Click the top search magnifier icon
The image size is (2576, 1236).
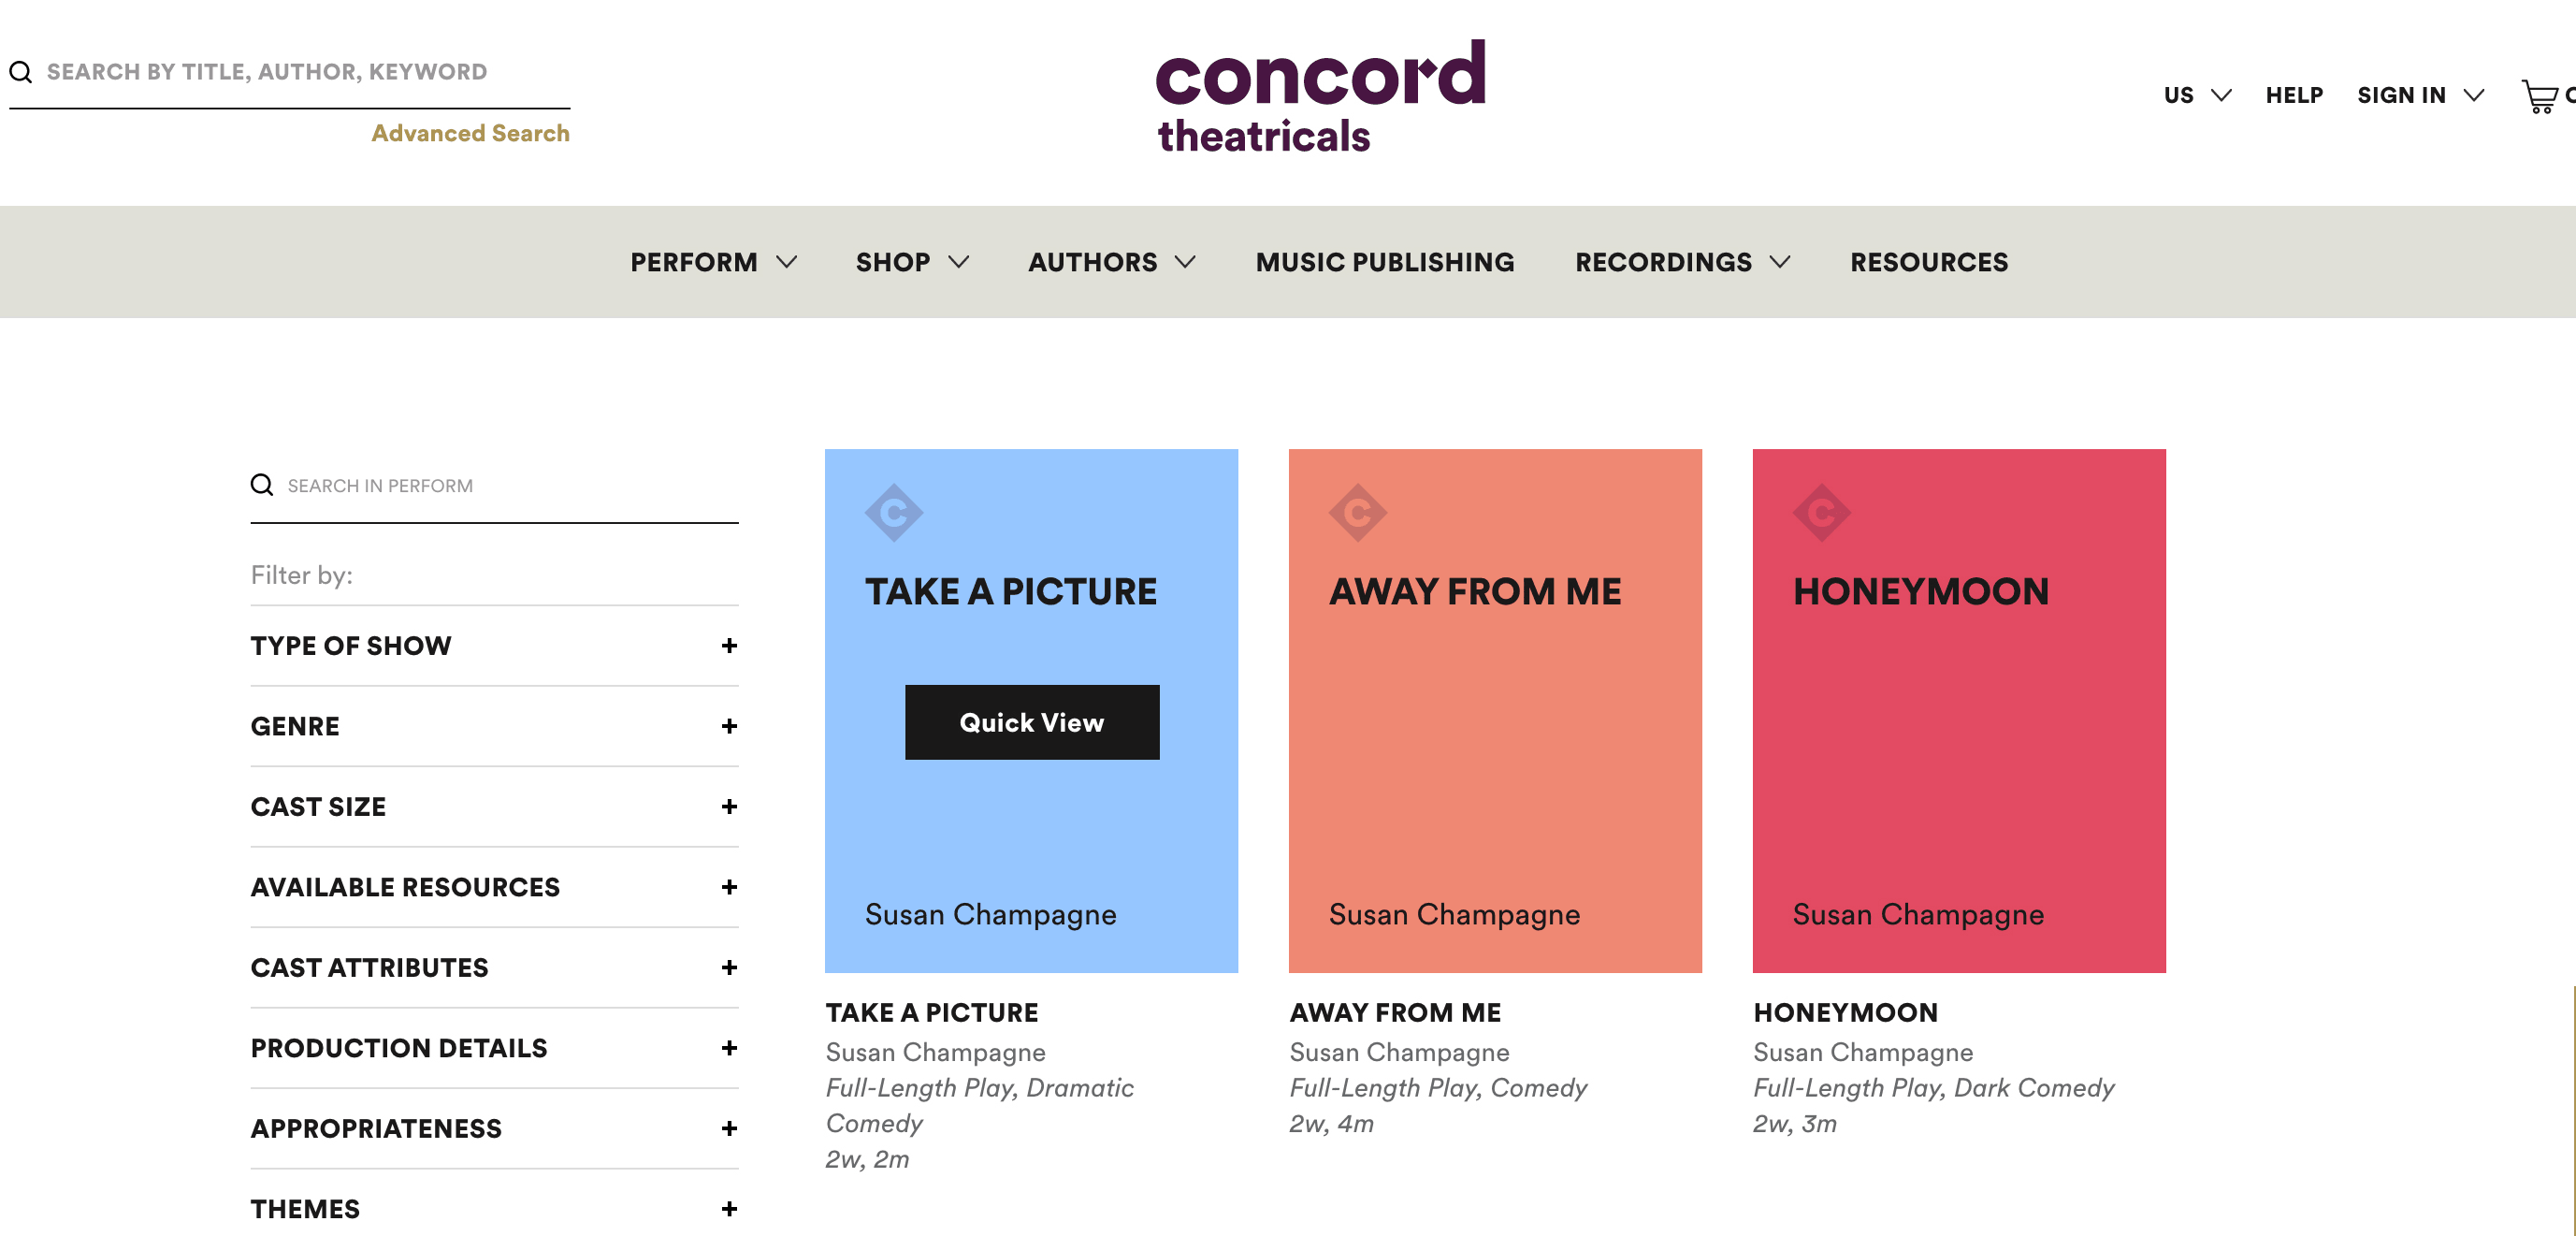21,72
